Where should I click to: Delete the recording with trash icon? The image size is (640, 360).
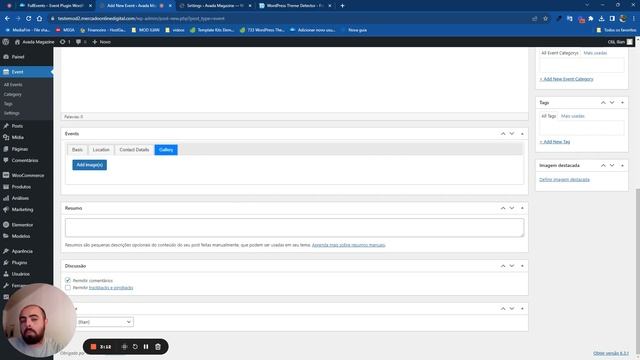[x=158, y=347]
